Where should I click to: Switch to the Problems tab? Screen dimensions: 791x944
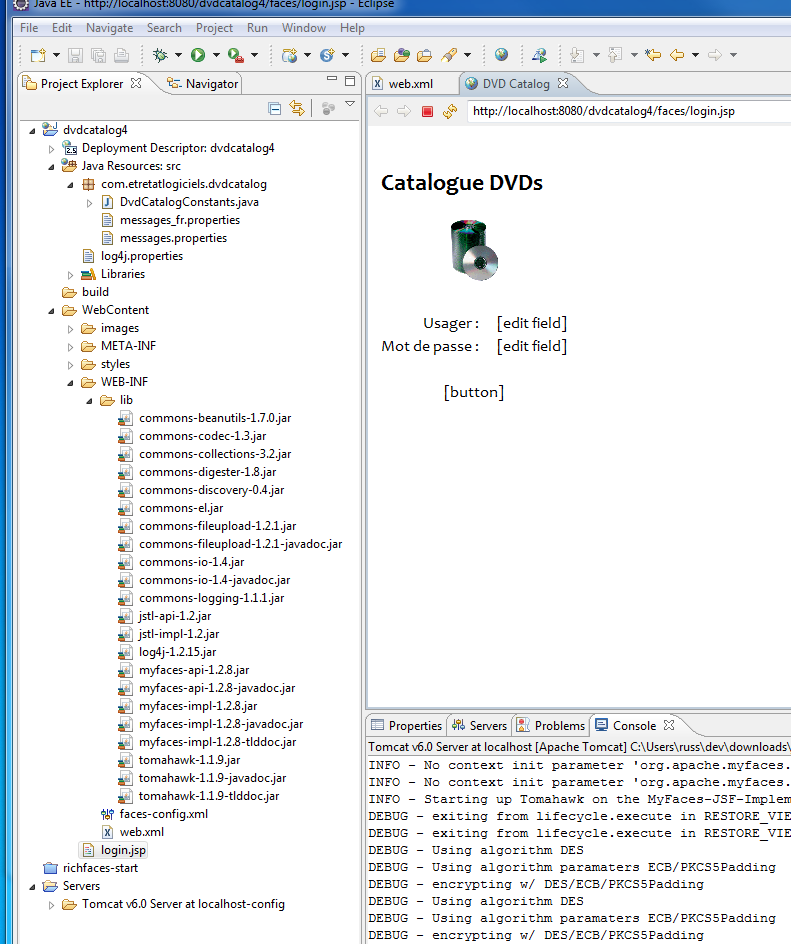click(x=551, y=725)
